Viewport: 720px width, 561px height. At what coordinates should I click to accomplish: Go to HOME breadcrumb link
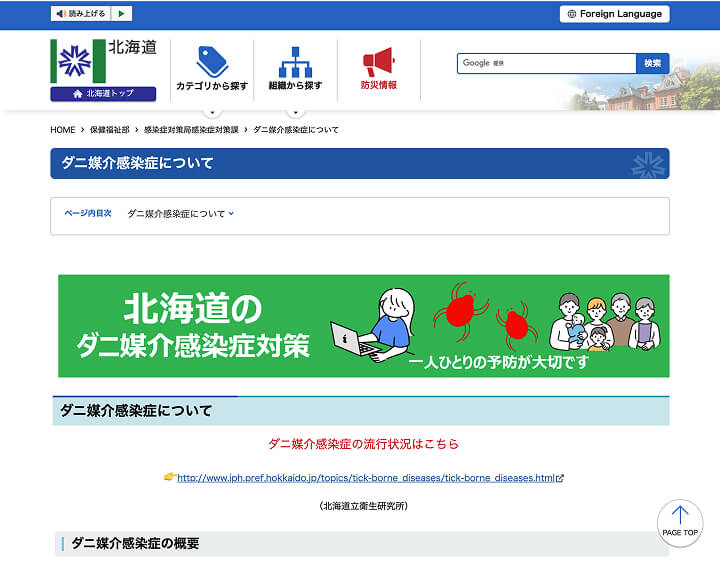coord(62,130)
